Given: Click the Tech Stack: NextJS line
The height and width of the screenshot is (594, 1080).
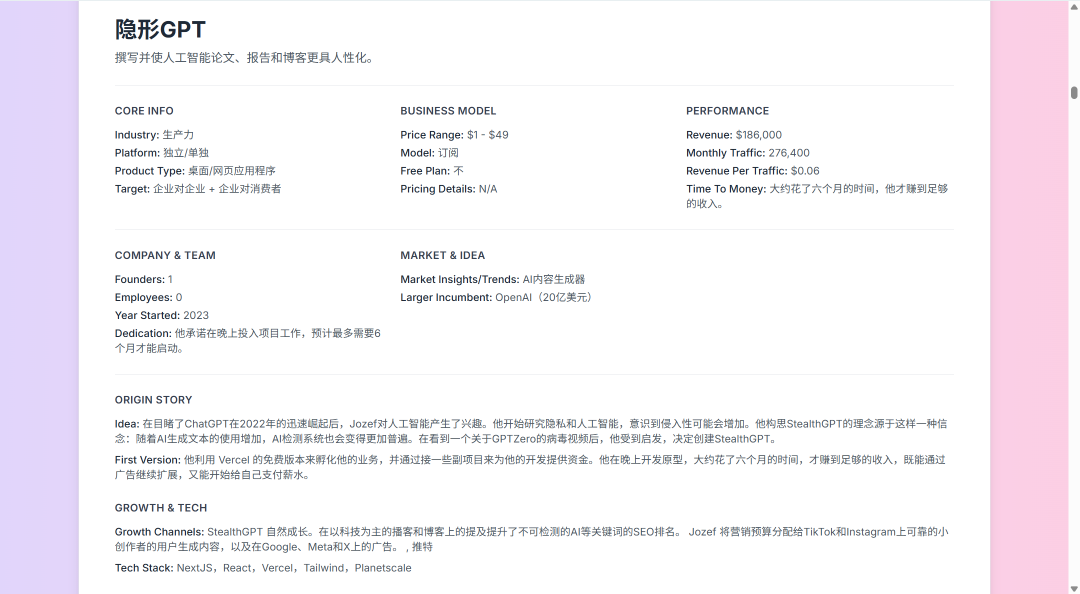Looking at the screenshot, I should point(263,569).
